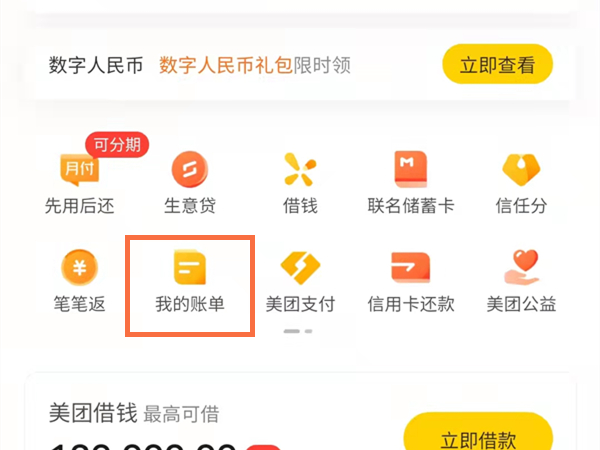This screenshot has width=600, height=450.
Task: Switch to second page indicator dot
Action: pyautogui.click(x=308, y=331)
